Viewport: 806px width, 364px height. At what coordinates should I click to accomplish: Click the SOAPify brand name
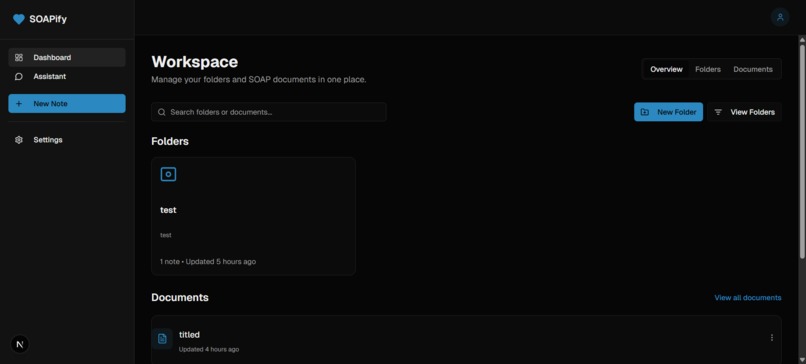pyautogui.click(x=48, y=20)
